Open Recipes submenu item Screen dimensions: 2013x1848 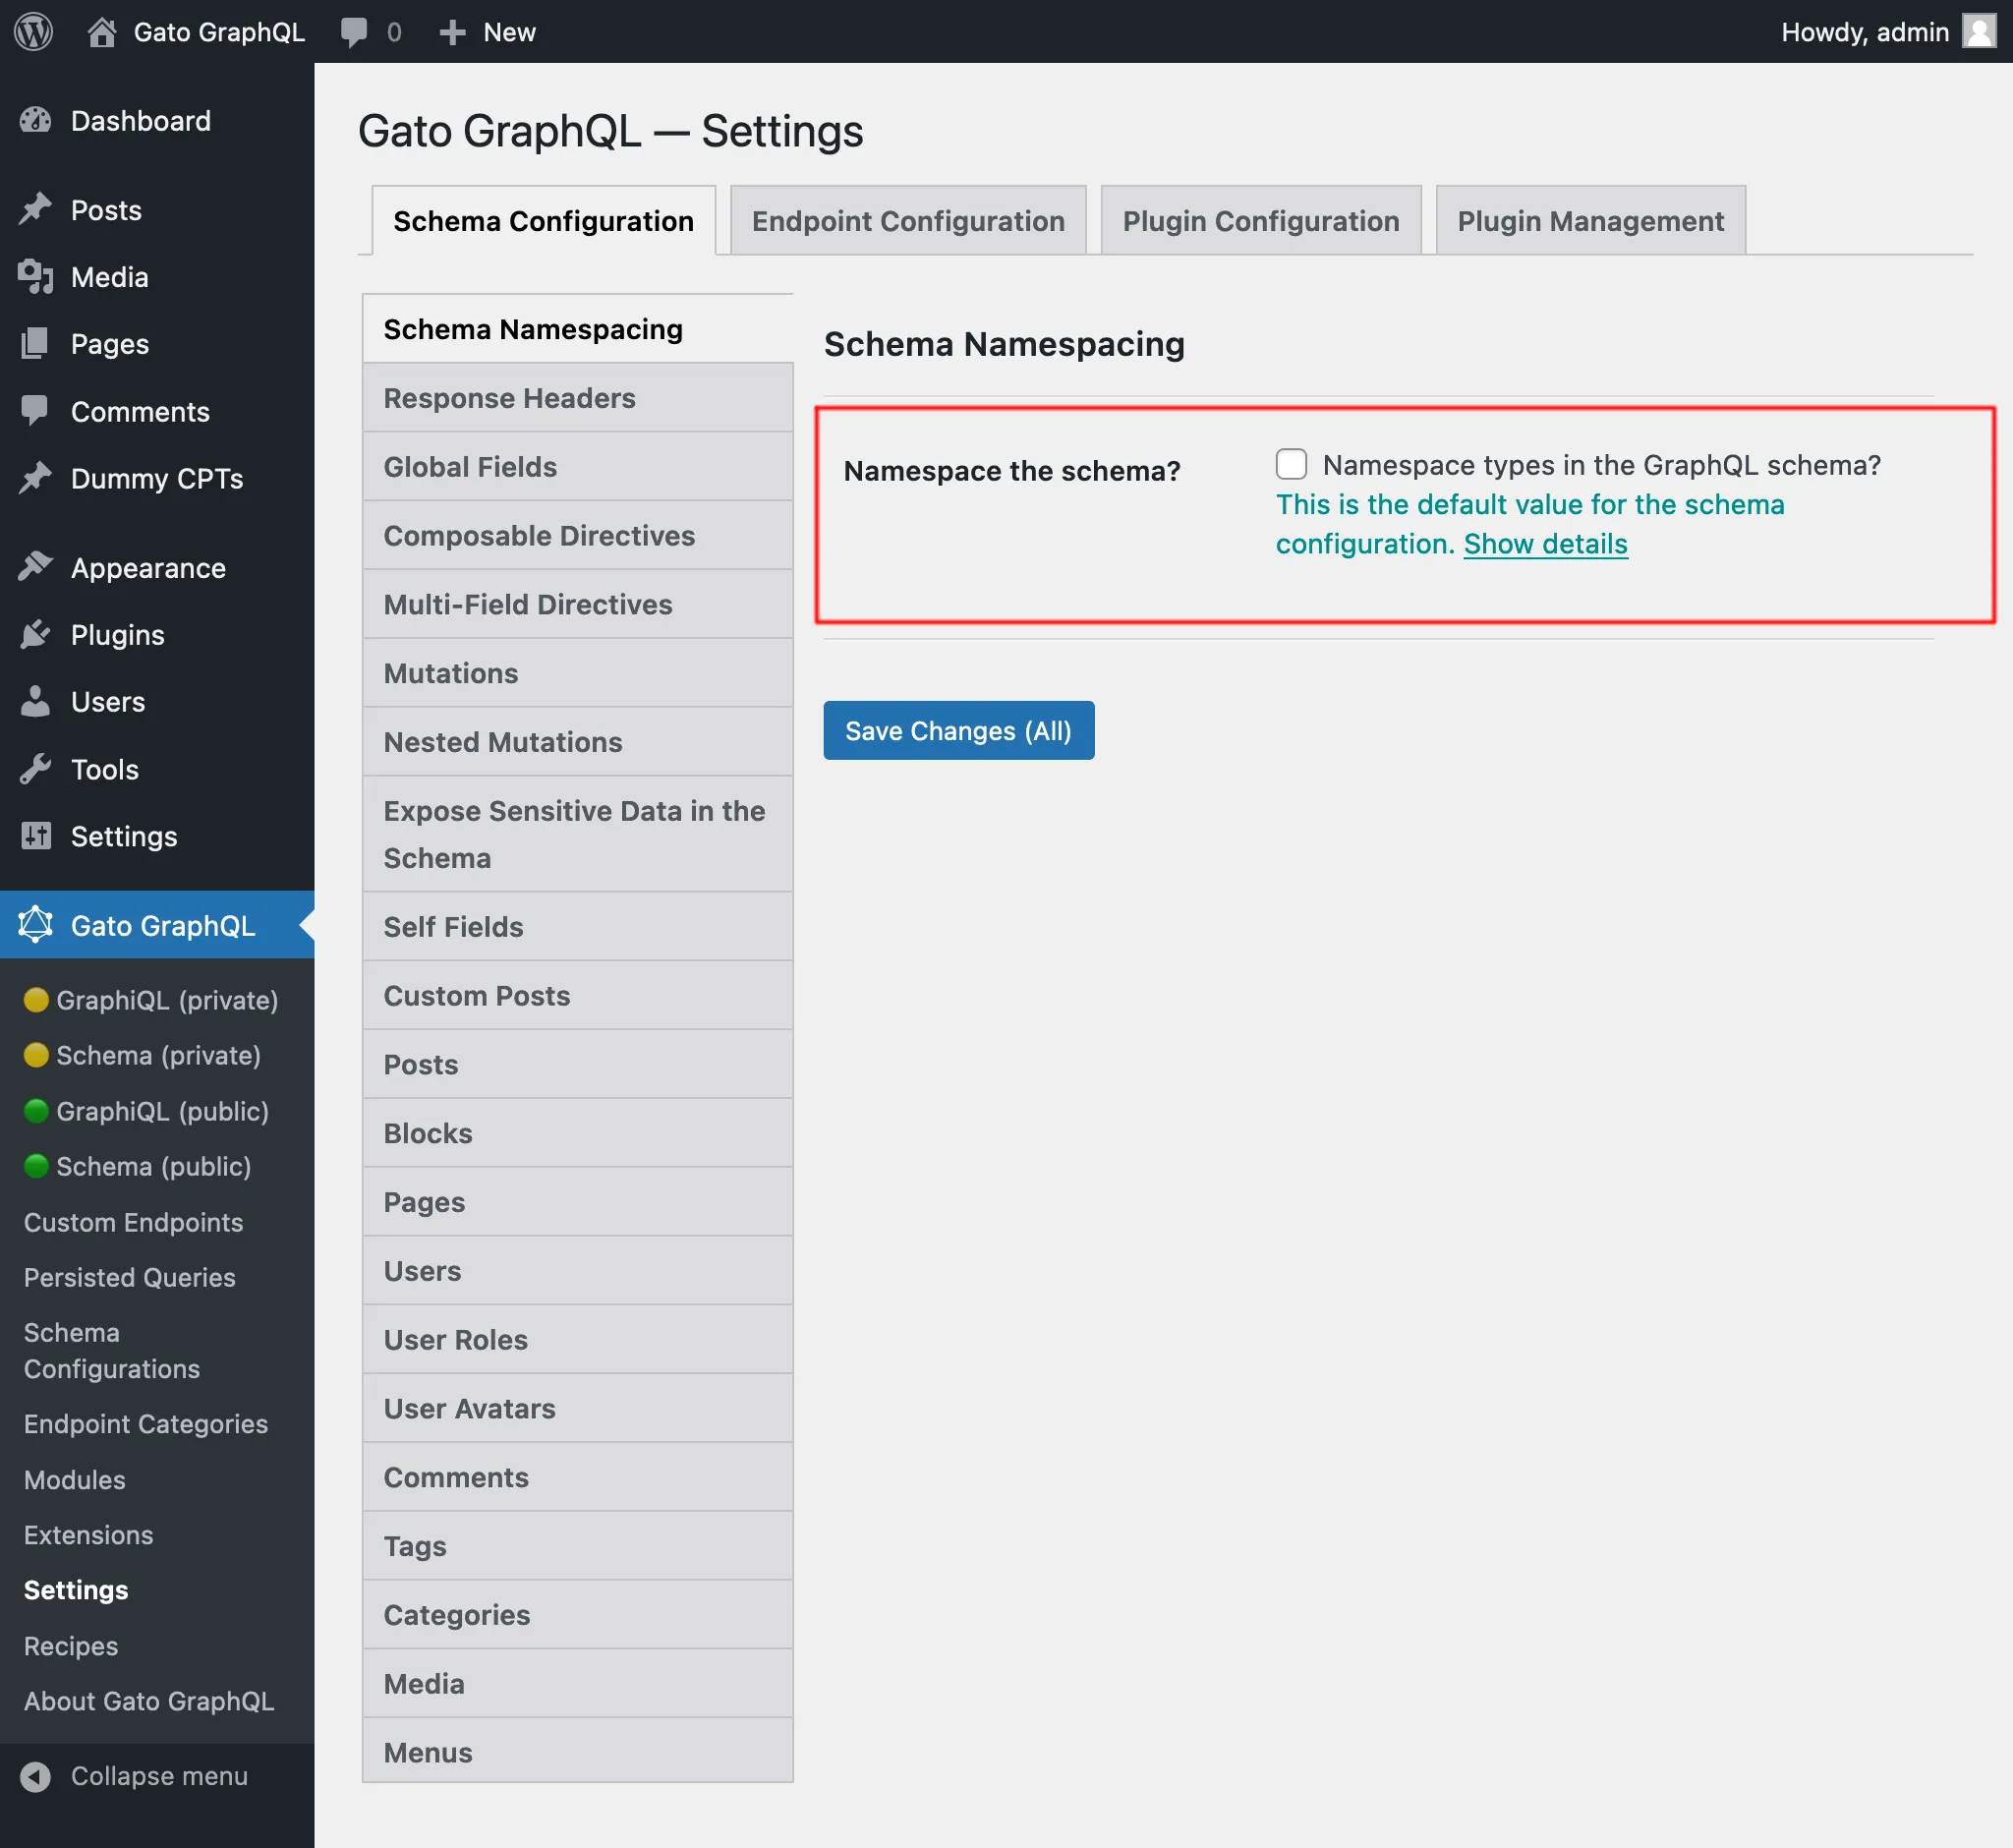point(71,1646)
